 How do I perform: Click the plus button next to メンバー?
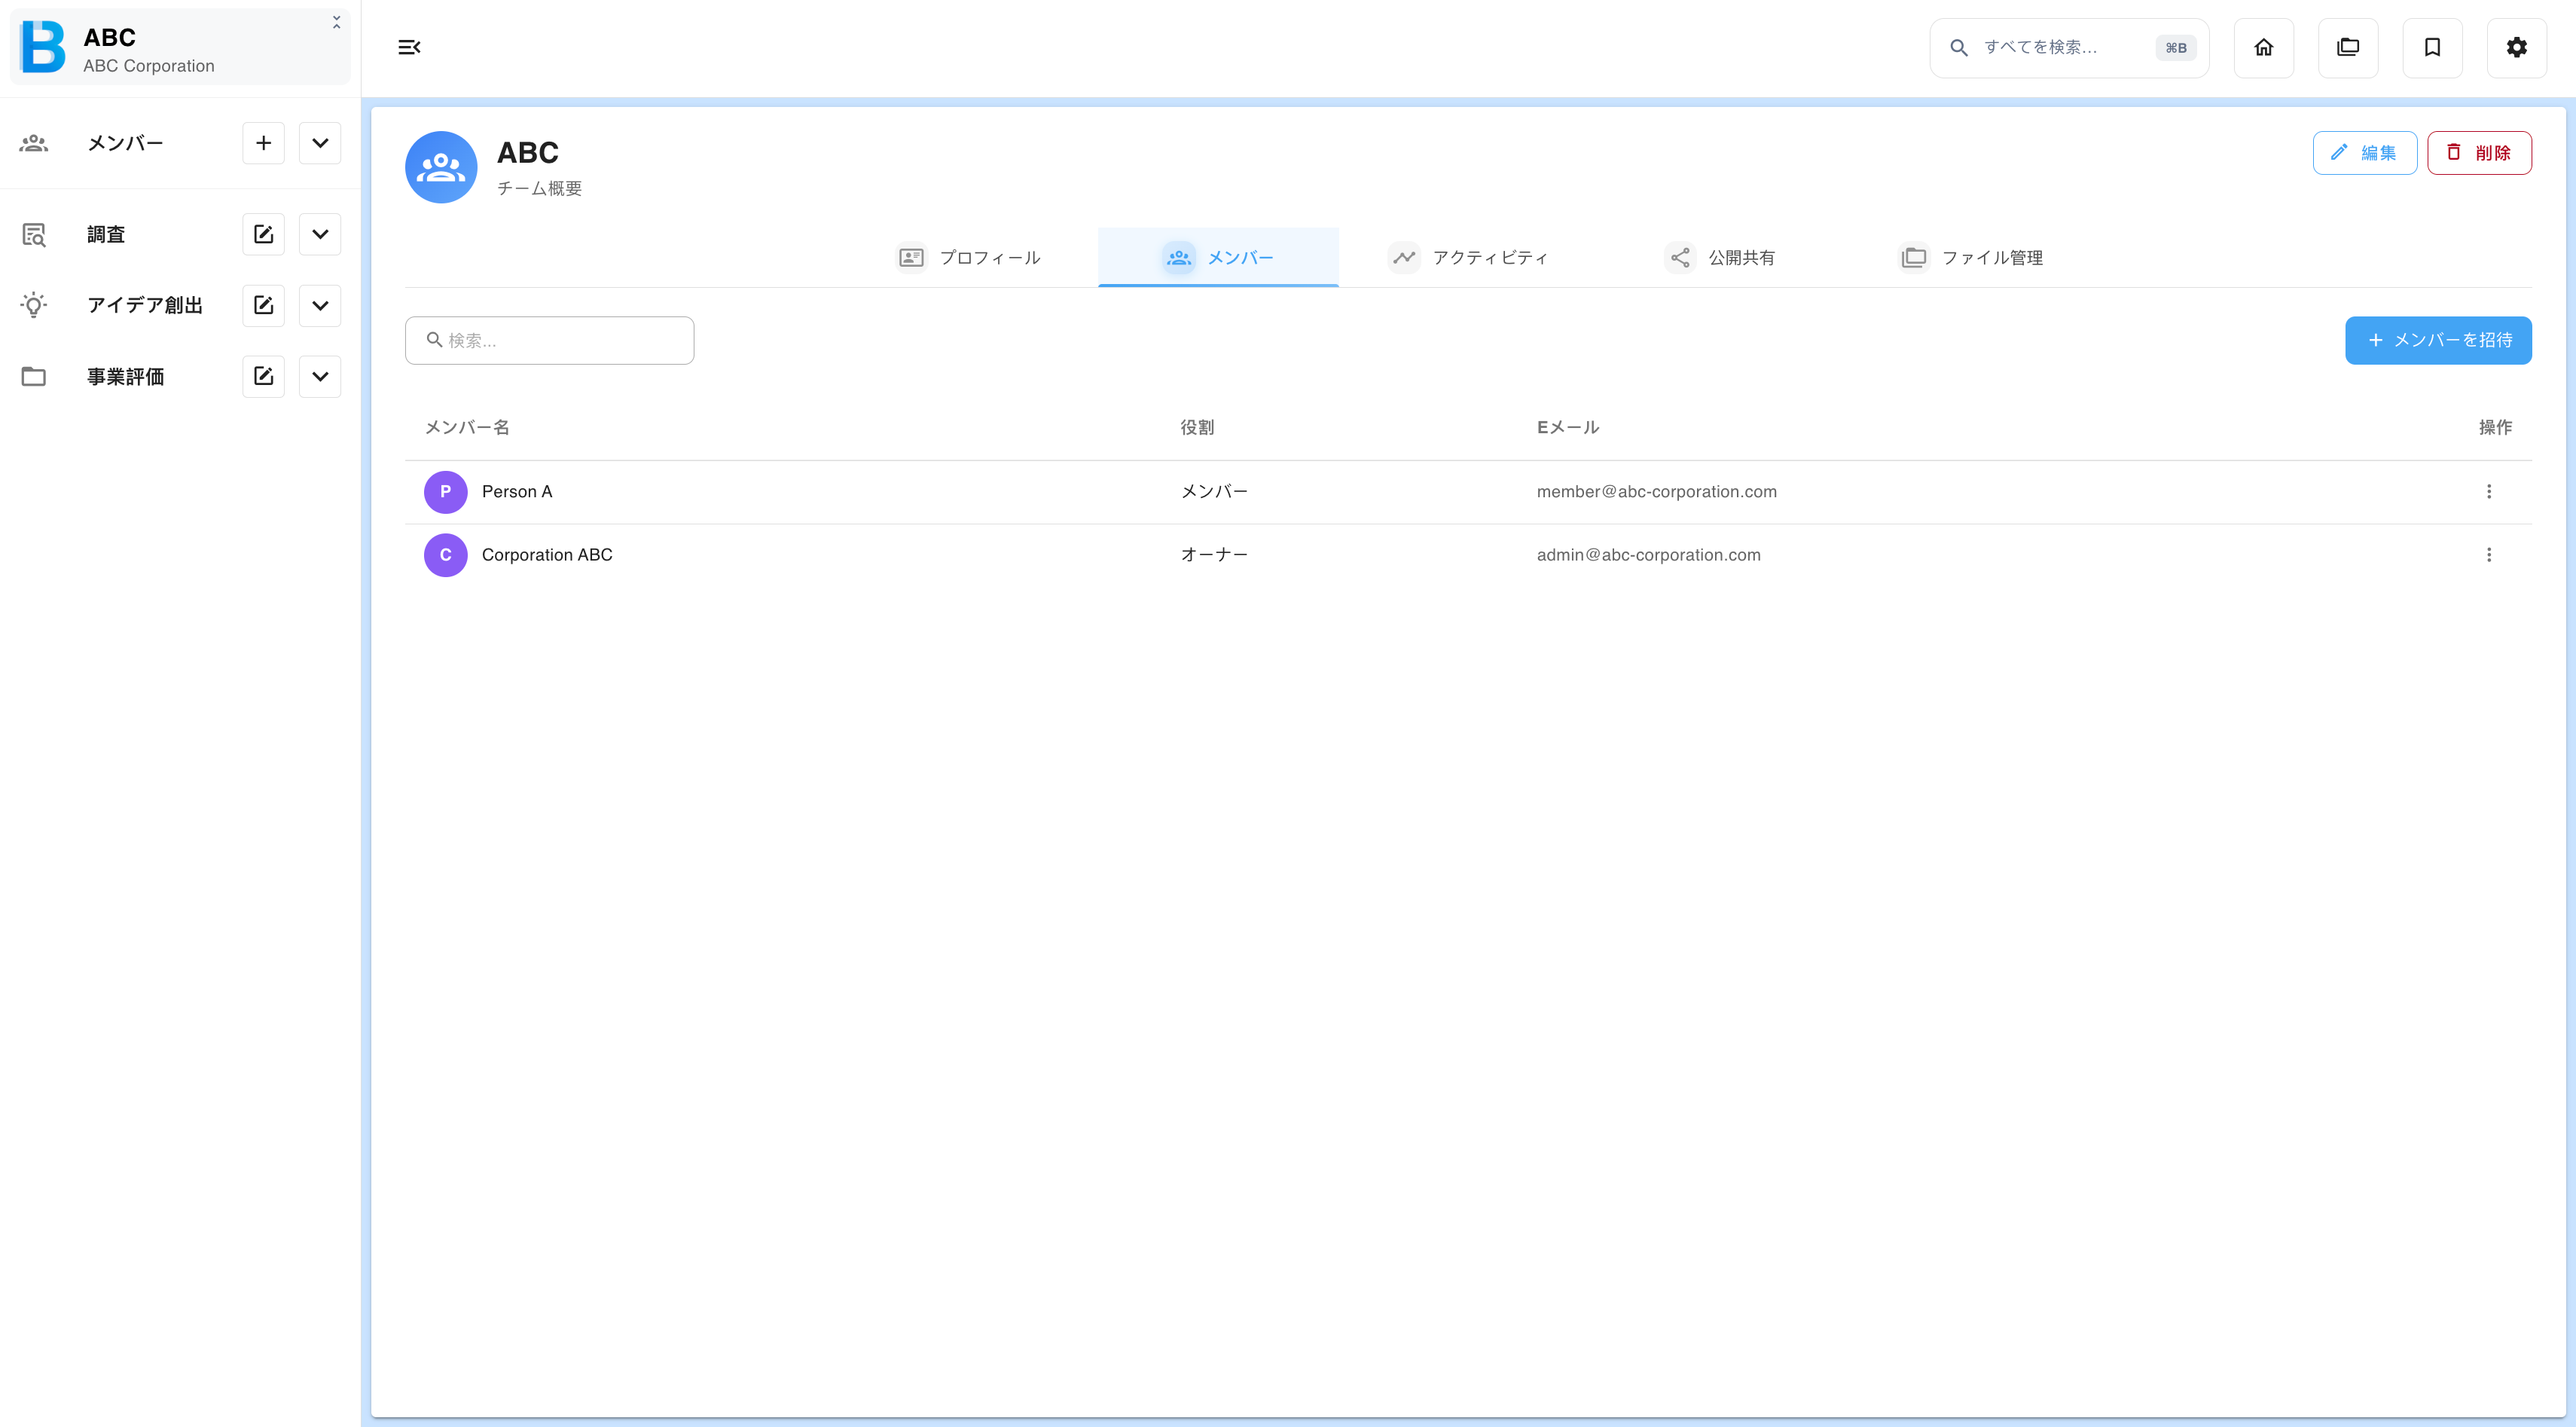pyautogui.click(x=264, y=143)
